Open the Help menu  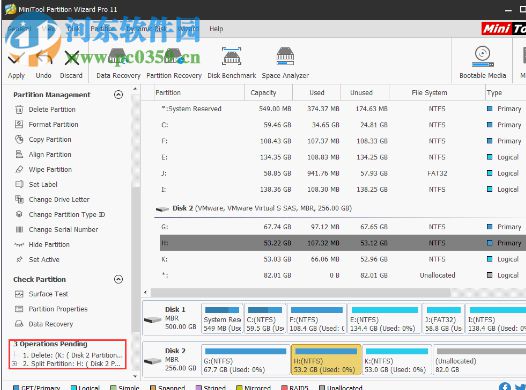[216, 29]
